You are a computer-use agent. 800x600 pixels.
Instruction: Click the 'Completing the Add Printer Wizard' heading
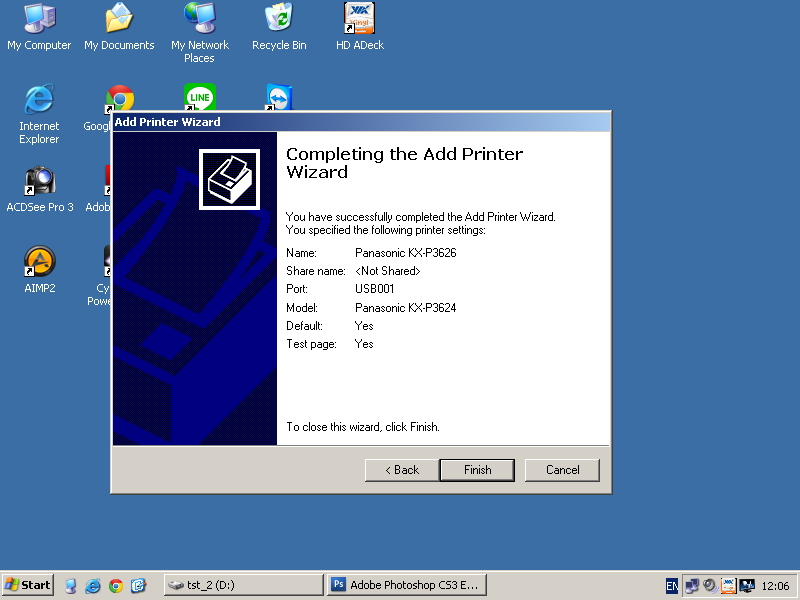coord(405,163)
